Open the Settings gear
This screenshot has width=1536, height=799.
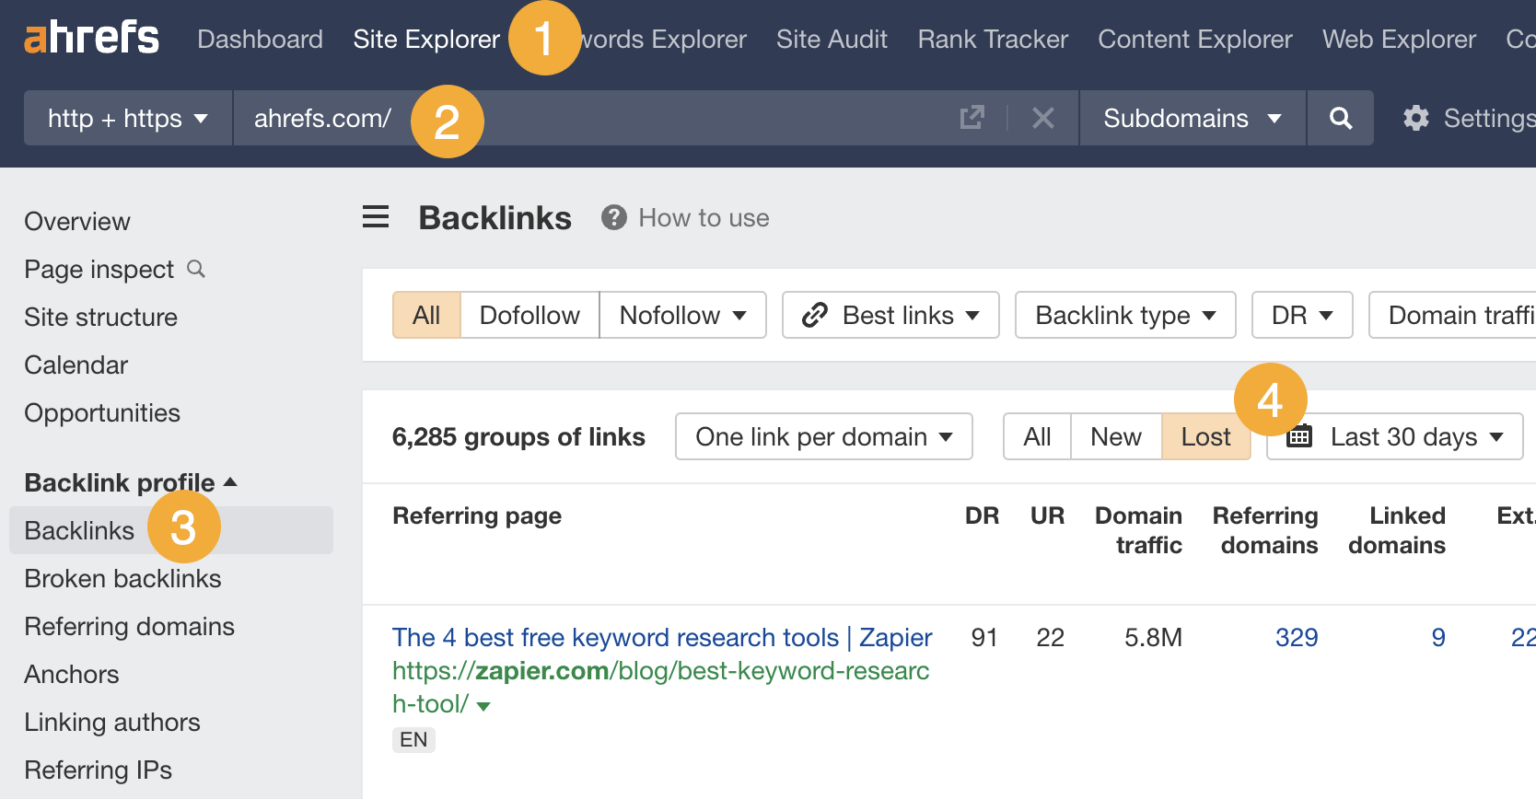pos(1416,117)
